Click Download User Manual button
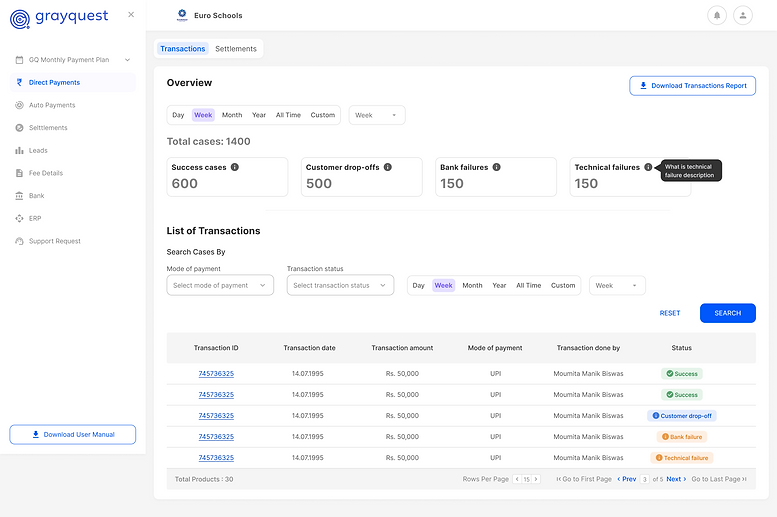 click(x=72, y=435)
